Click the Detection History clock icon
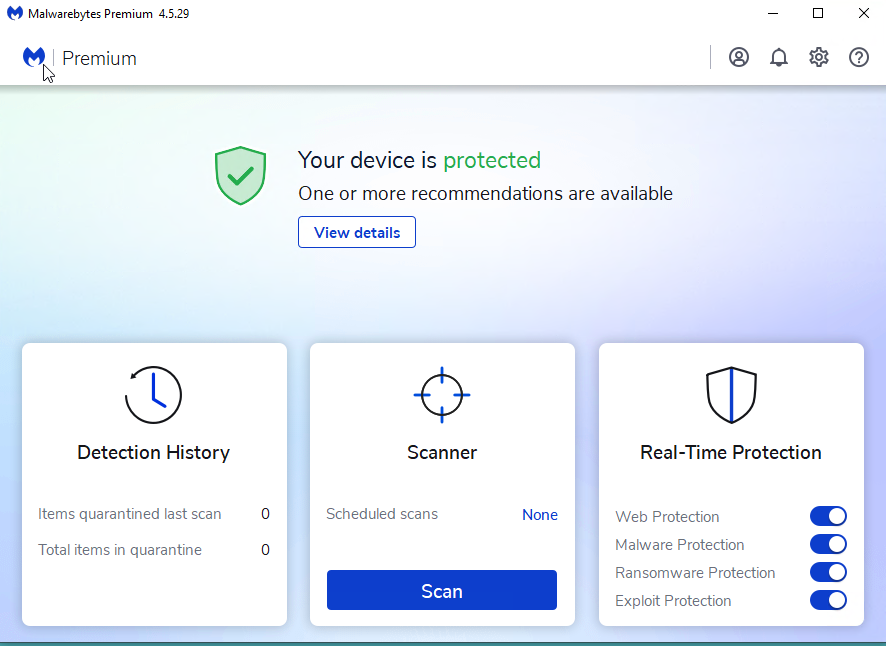 click(x=153, y=395)
